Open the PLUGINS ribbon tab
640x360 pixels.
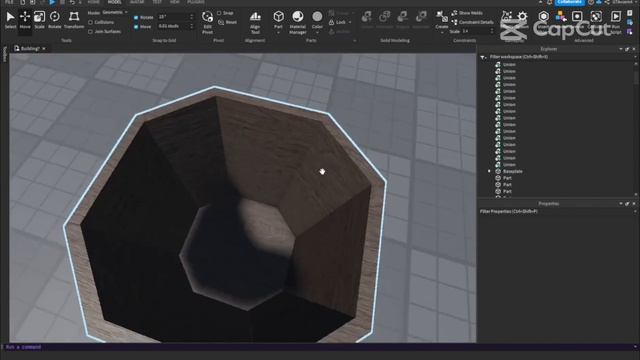click(196, 2)
